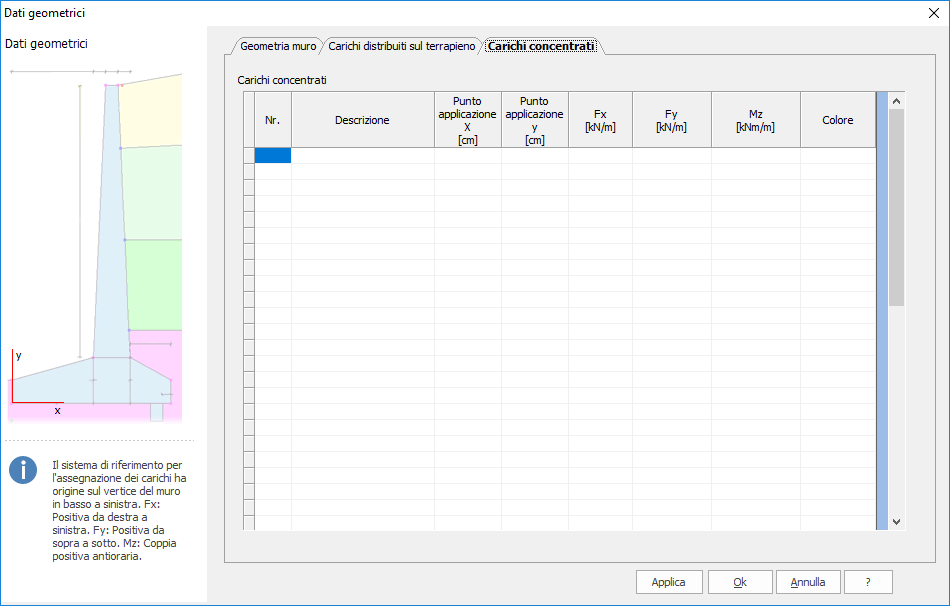Click the first row's Descrizione cell
The width and height of the screenshot is (950, 606).
click(x=362, y=156)
